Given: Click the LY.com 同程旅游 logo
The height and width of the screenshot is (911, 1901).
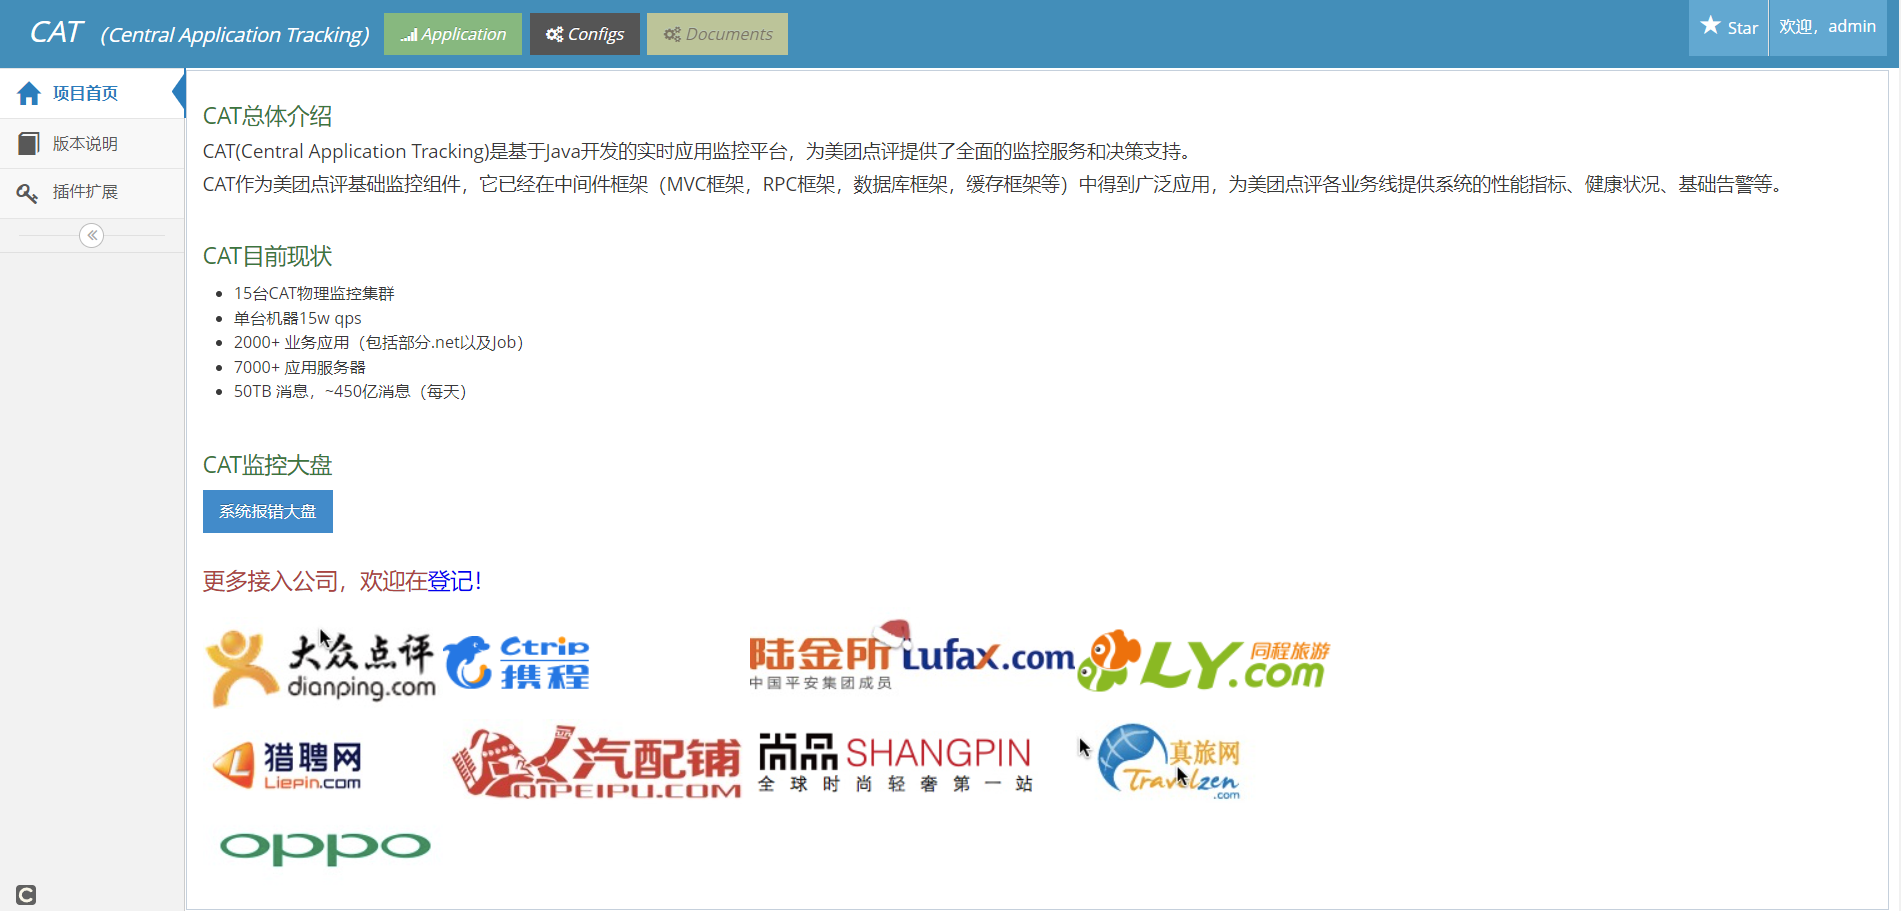Looking at the screenshot, I should click(1204, 661).
